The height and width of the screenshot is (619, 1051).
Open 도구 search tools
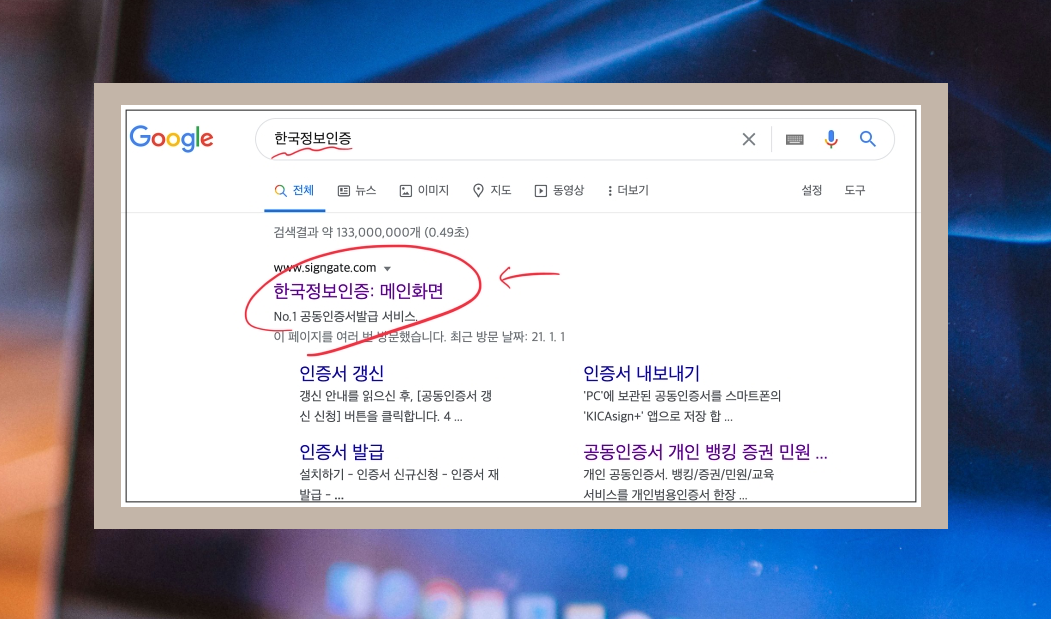tap(855, 190)
